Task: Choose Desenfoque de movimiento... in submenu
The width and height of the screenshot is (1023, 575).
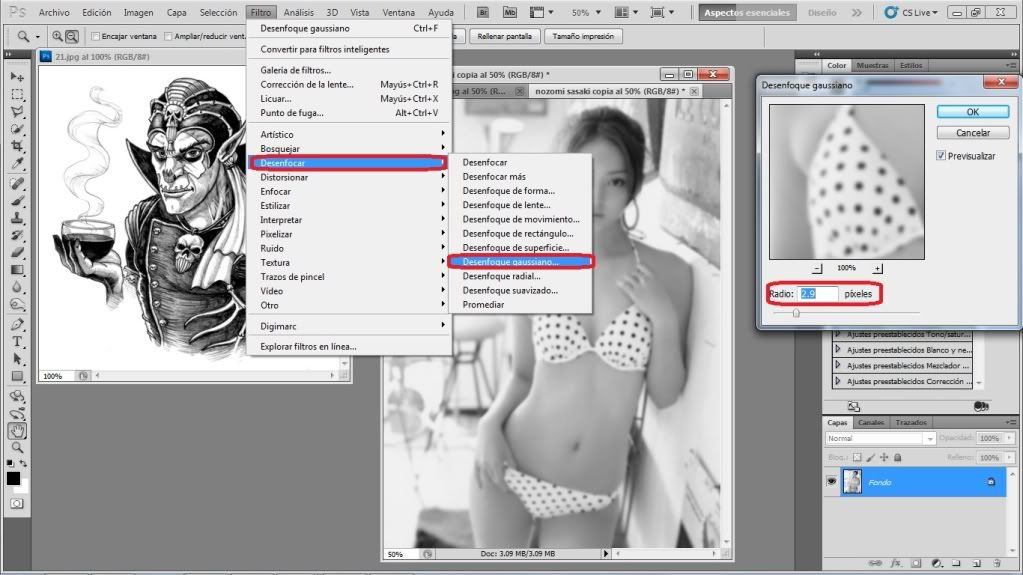Action: pyautogui.click(x=521, y=219)
